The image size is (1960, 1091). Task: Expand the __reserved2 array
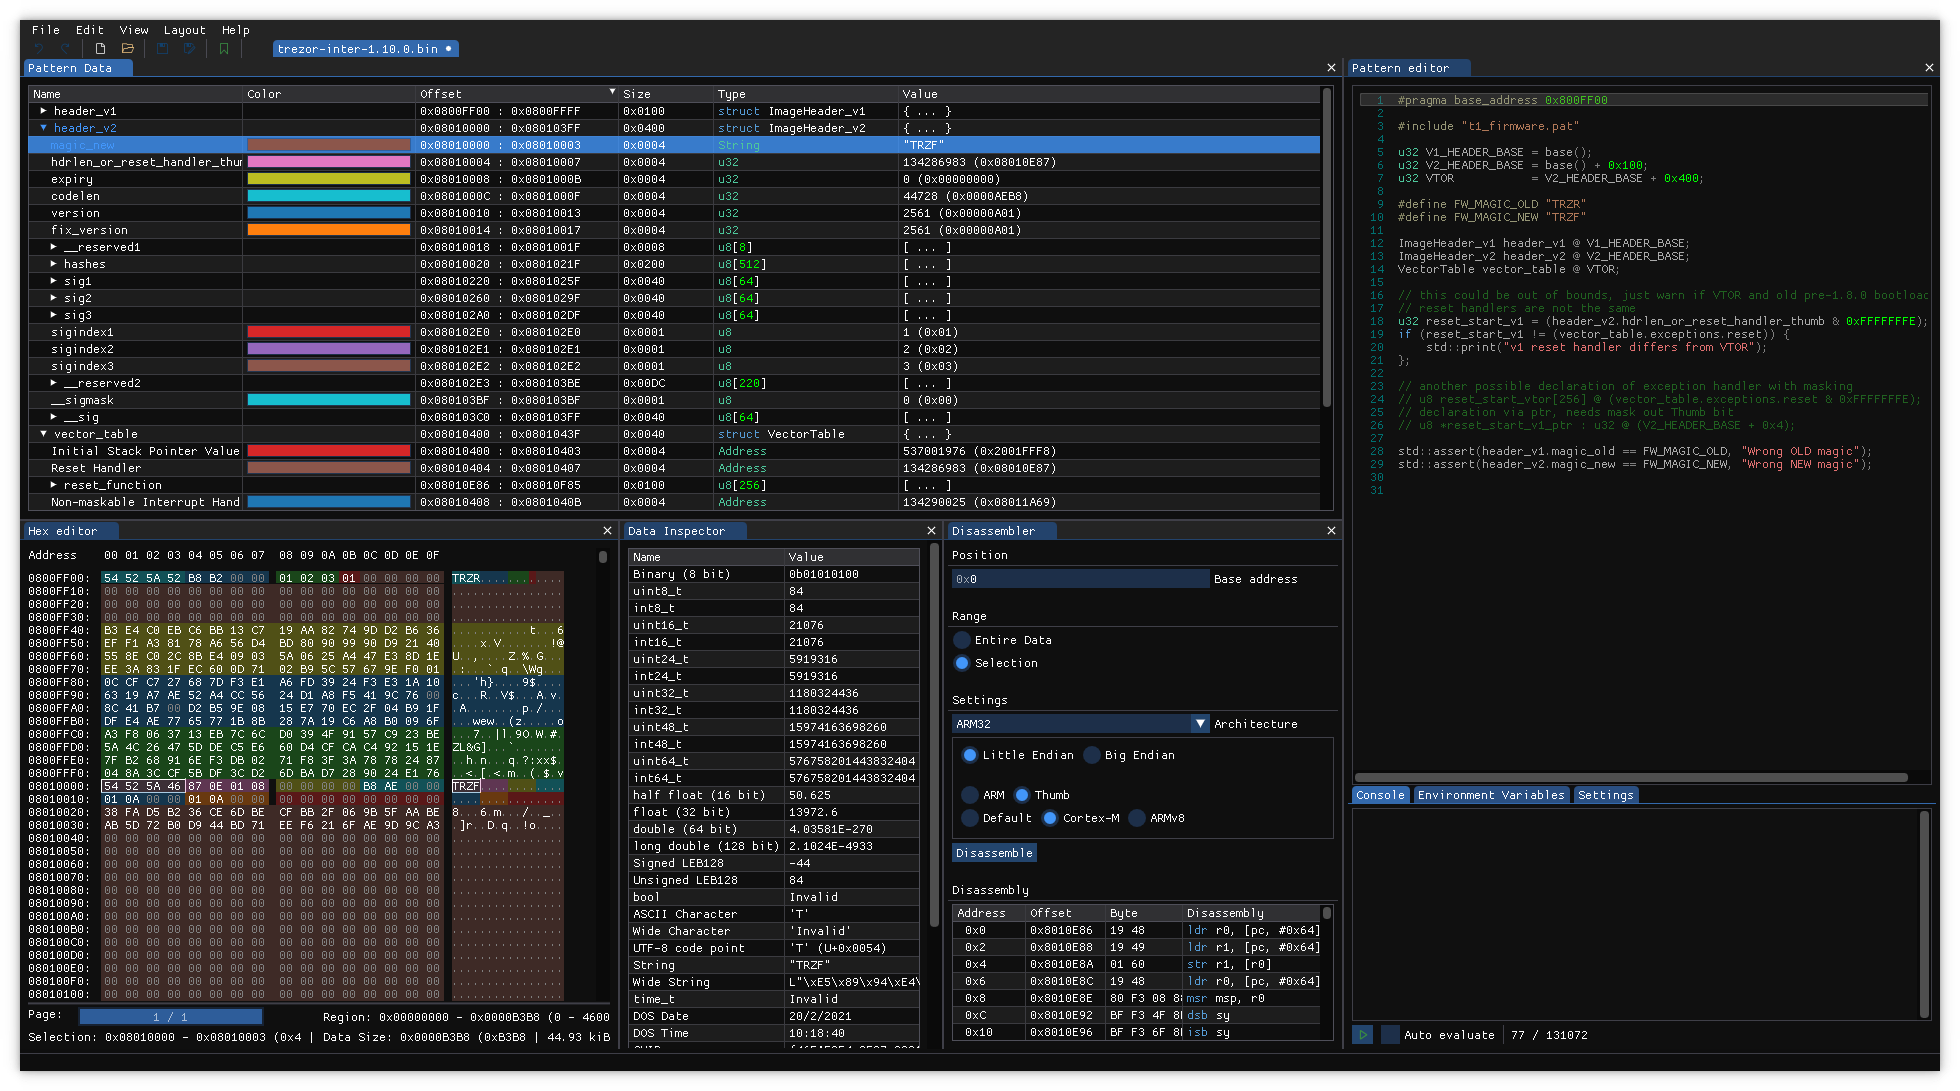point(54,383)
